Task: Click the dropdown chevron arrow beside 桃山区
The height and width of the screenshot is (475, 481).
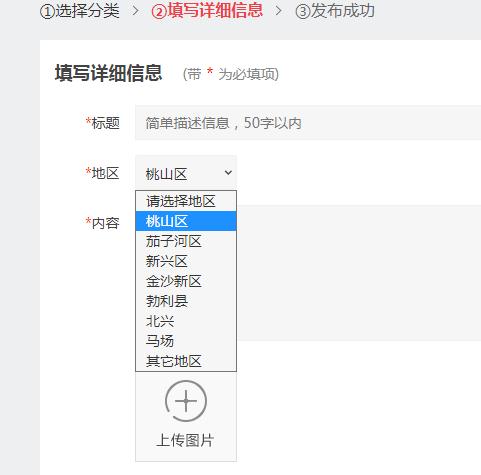Action: point(228,173)
